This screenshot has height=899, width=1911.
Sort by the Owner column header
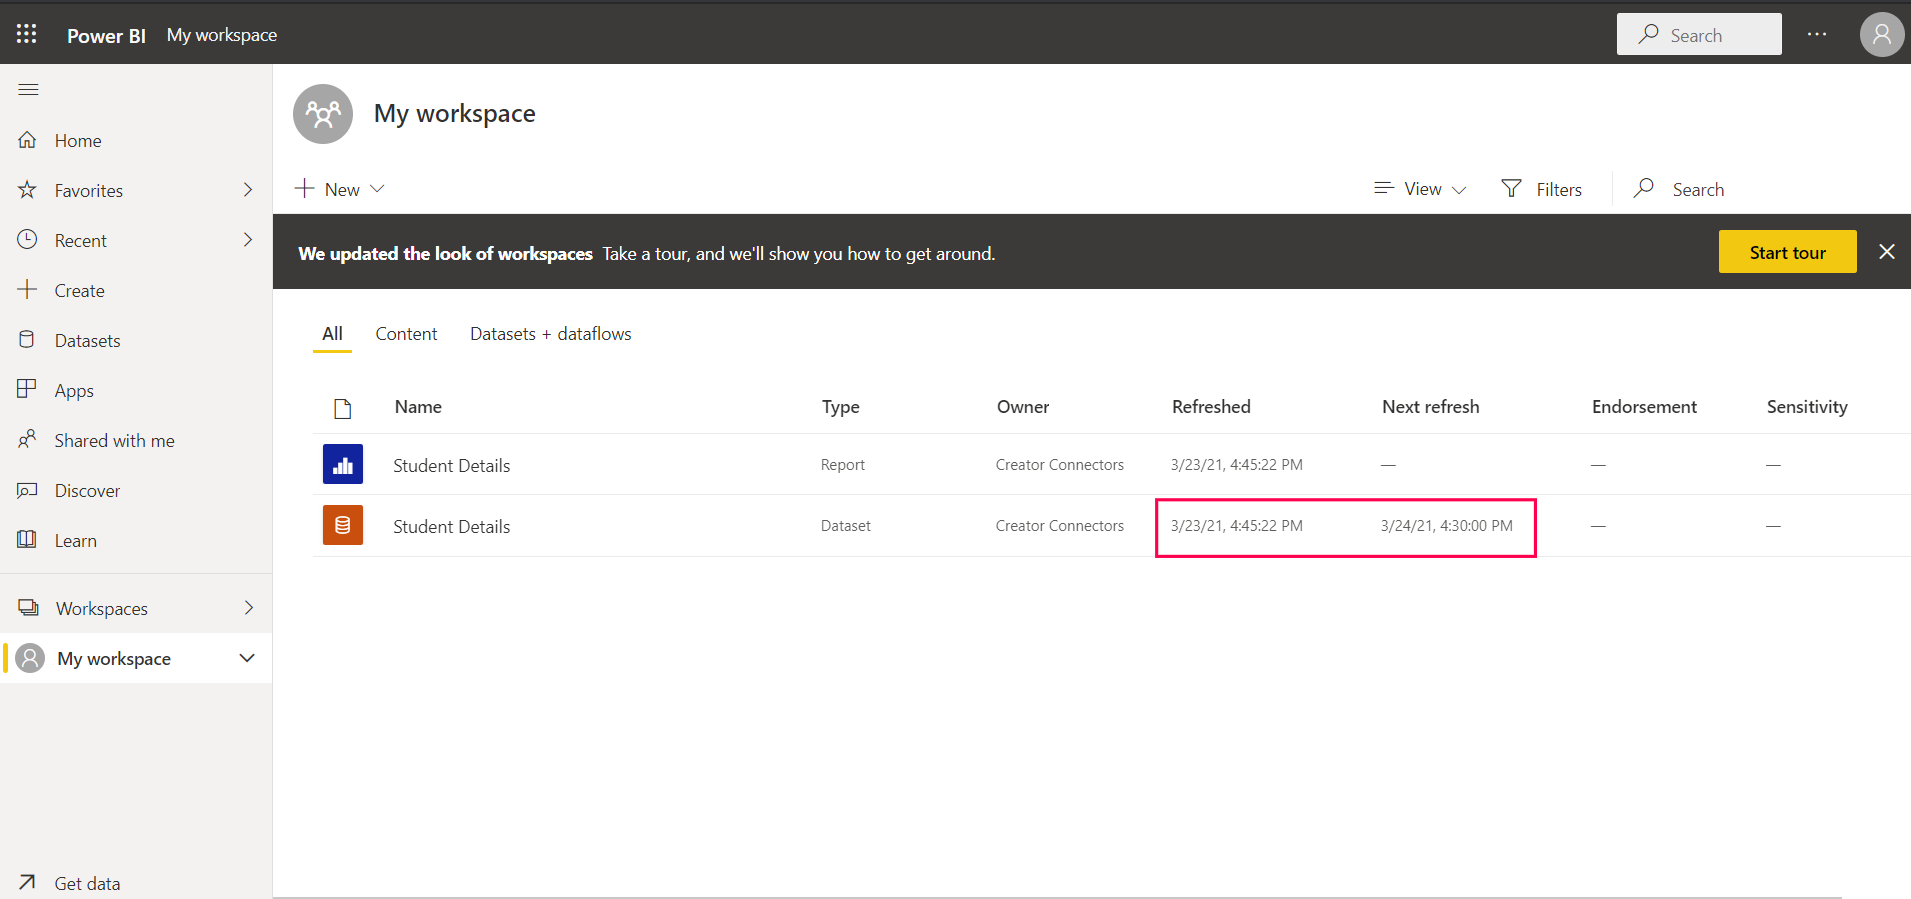click(1023, 407)
